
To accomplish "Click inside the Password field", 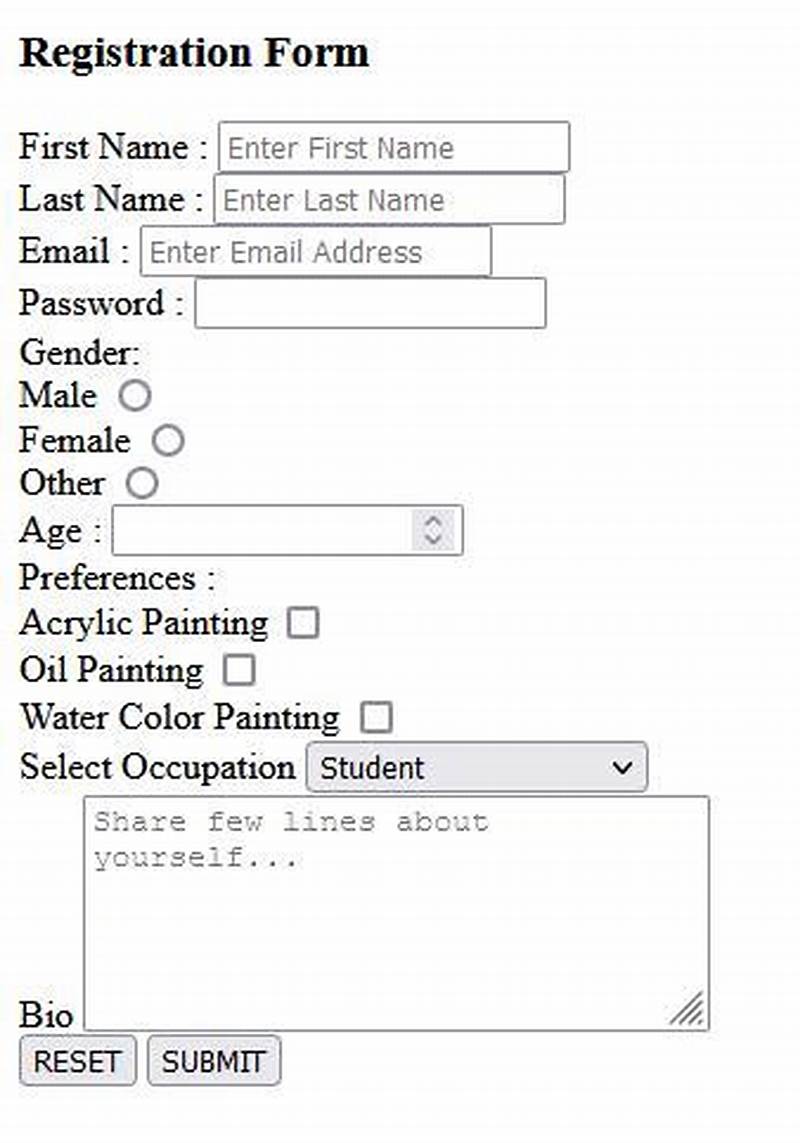I will click(x=370, y=303).
